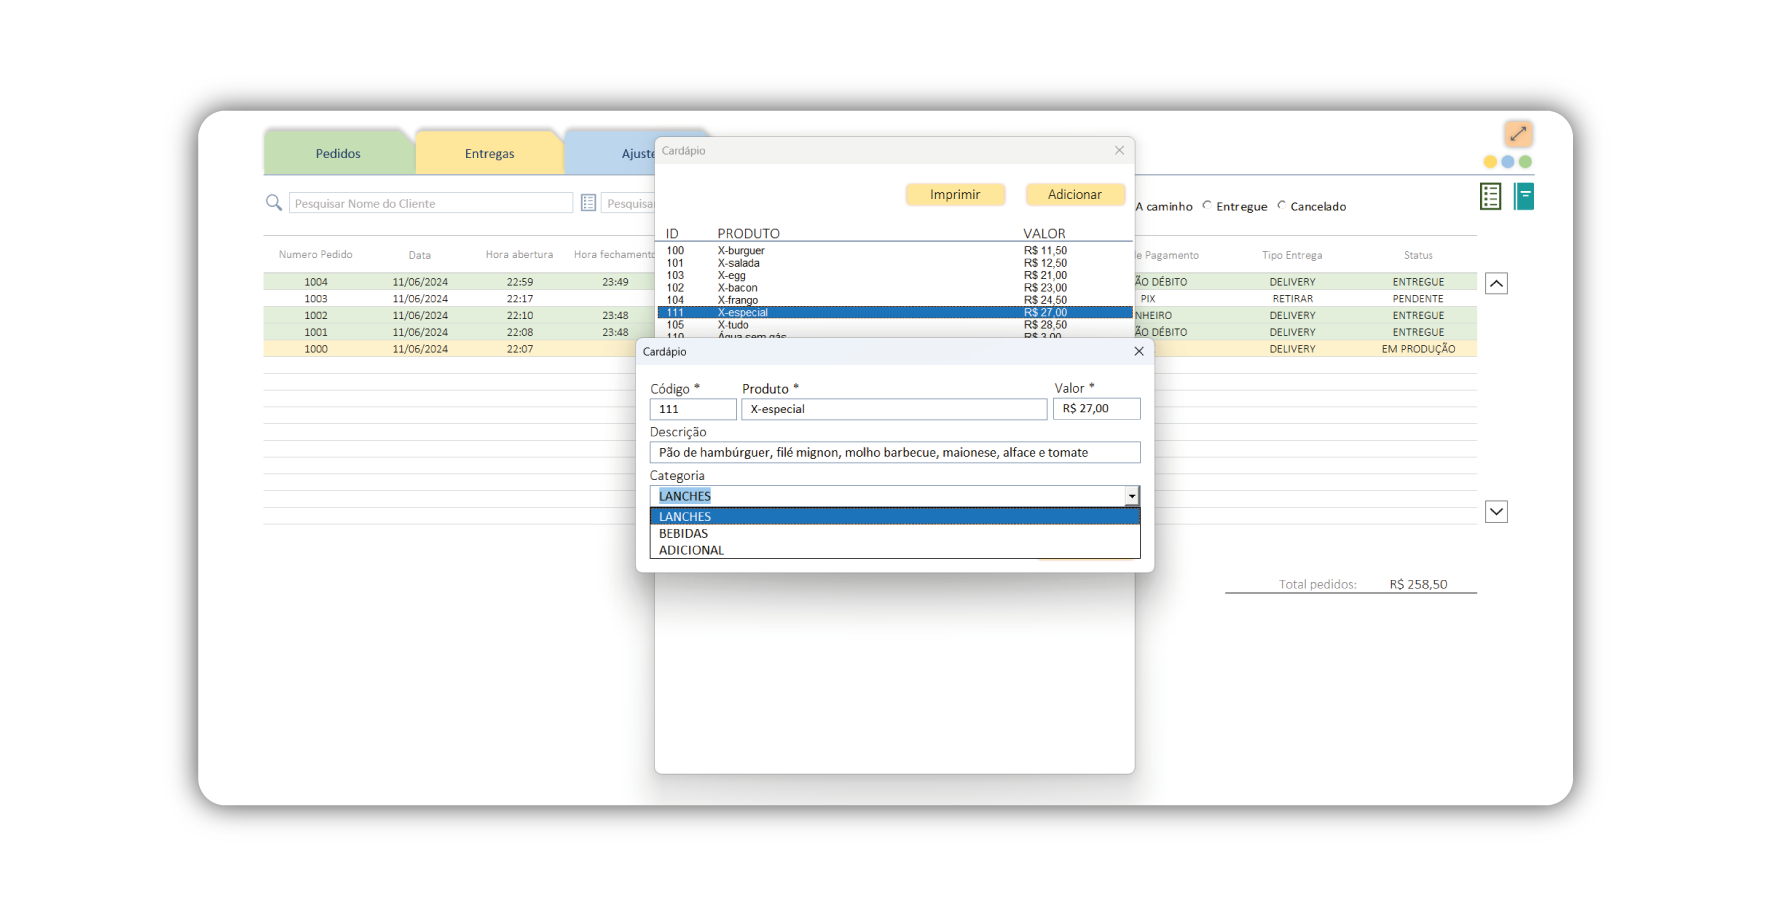1771x923 pixels.
Task: Click the Total pedidos value R$ 258,50
Action: (x=1418, y=585)
